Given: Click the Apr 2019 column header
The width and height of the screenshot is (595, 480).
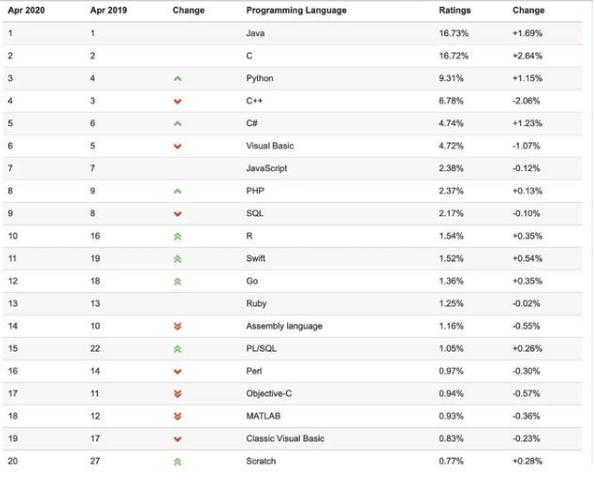Looking at the screenshot, I should [109, 10].
